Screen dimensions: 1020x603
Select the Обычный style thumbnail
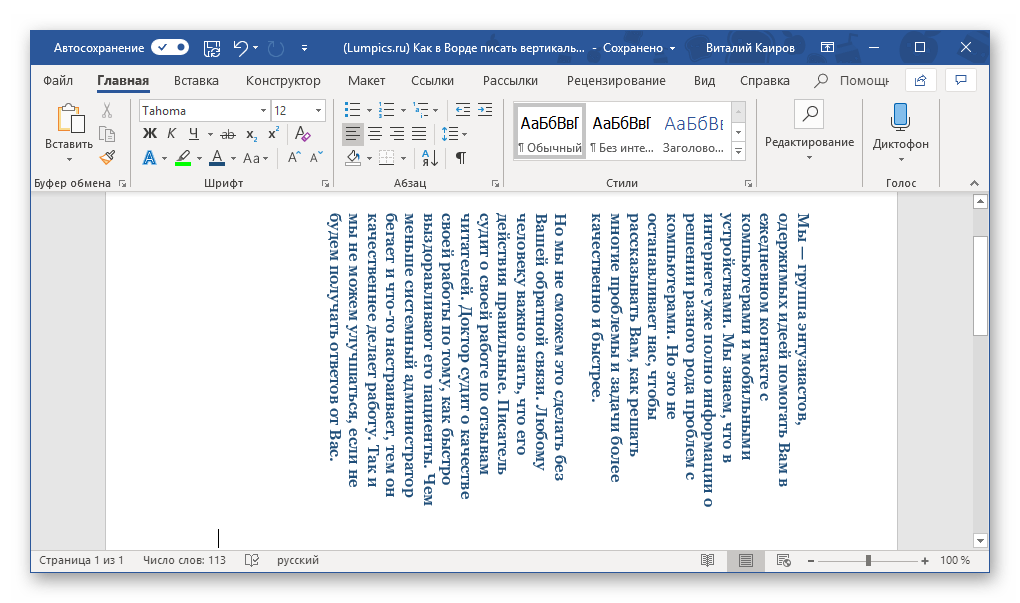(549, 131)
